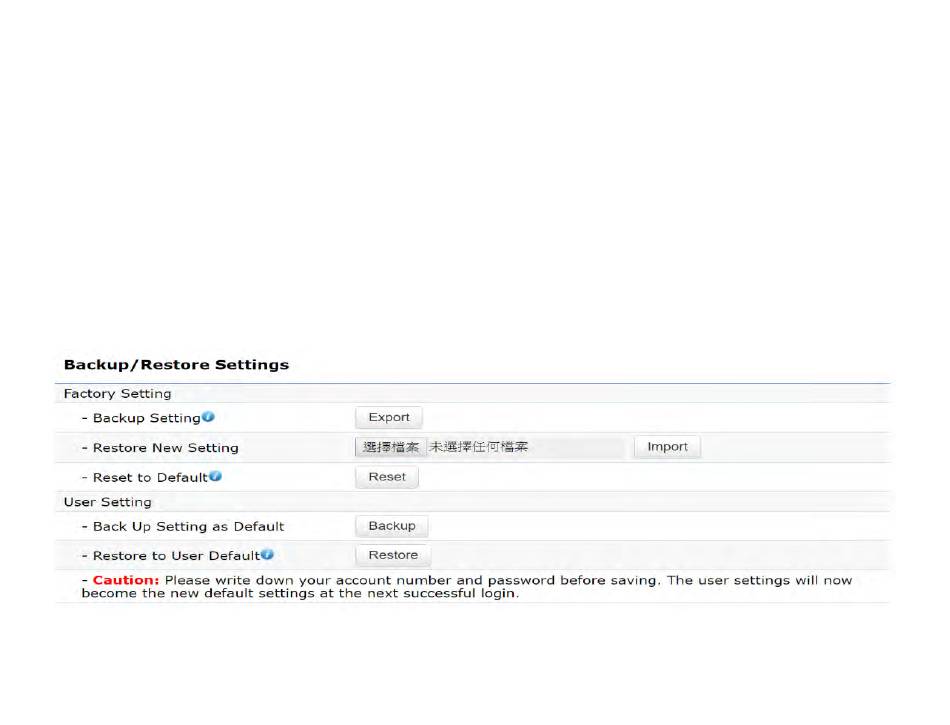Click info icon next to Reset to Default

pos(215,476)
